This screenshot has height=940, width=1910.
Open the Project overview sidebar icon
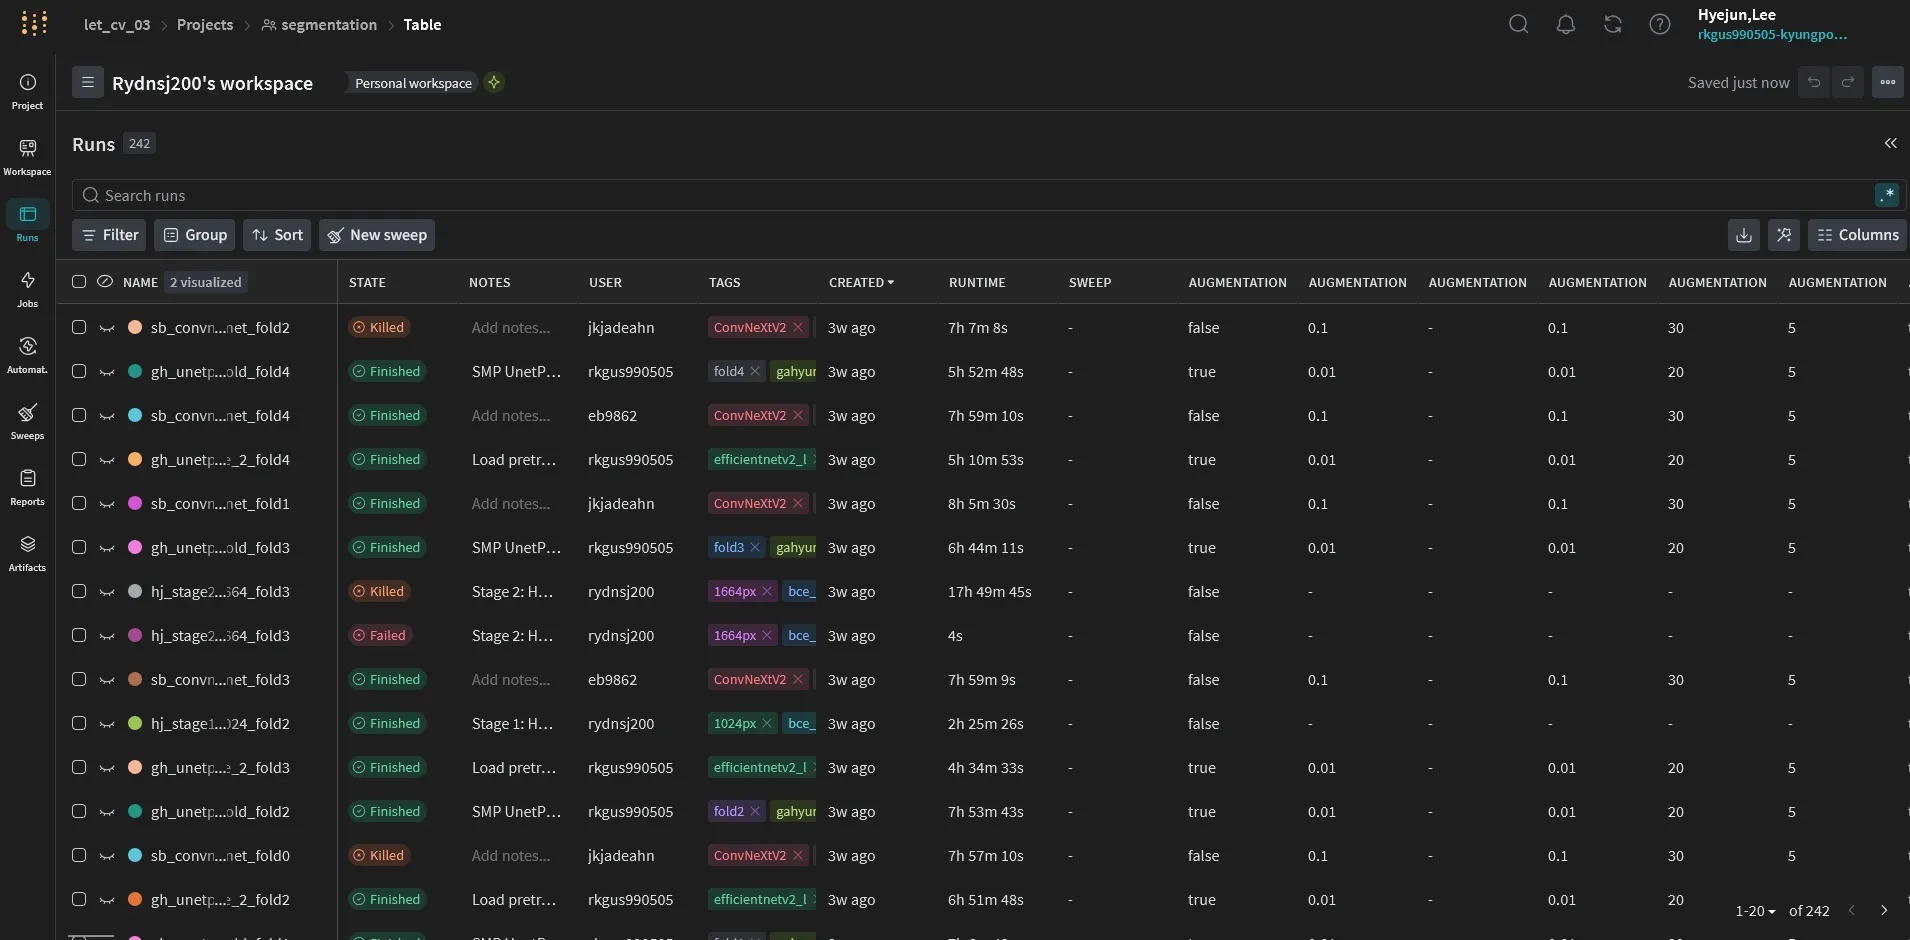tap(27, 90)
